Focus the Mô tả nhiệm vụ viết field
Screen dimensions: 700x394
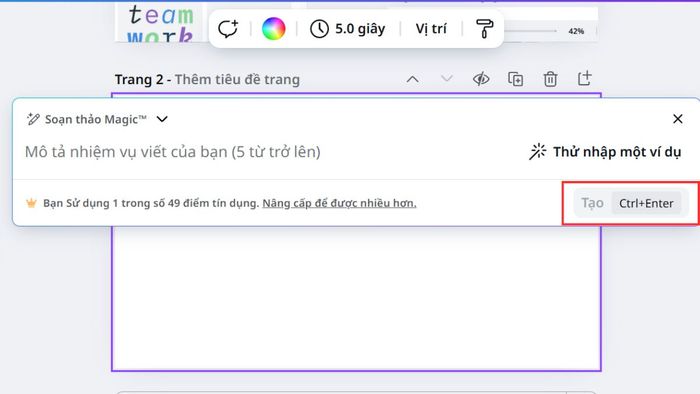172,152
